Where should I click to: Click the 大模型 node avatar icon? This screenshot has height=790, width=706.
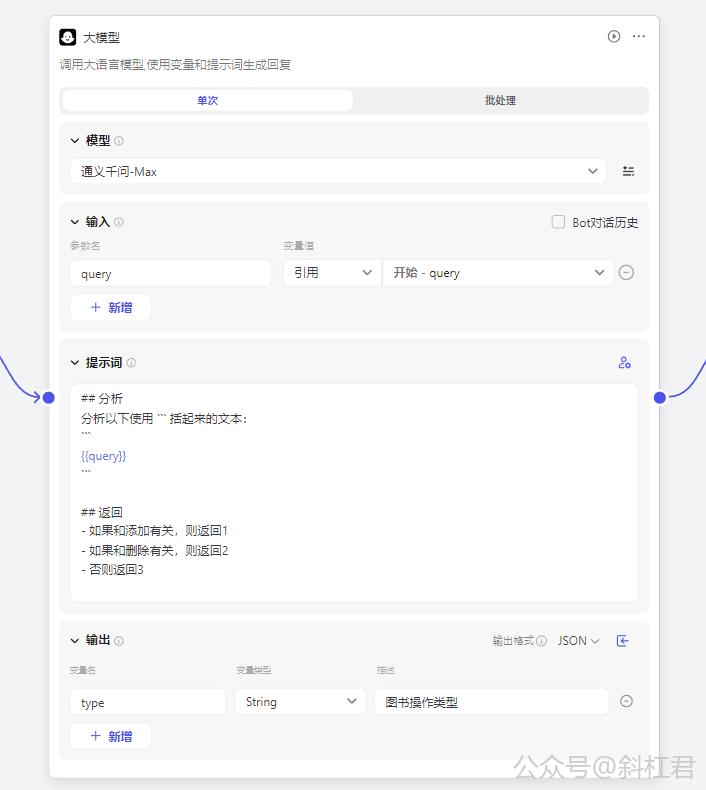click(68, 37)
